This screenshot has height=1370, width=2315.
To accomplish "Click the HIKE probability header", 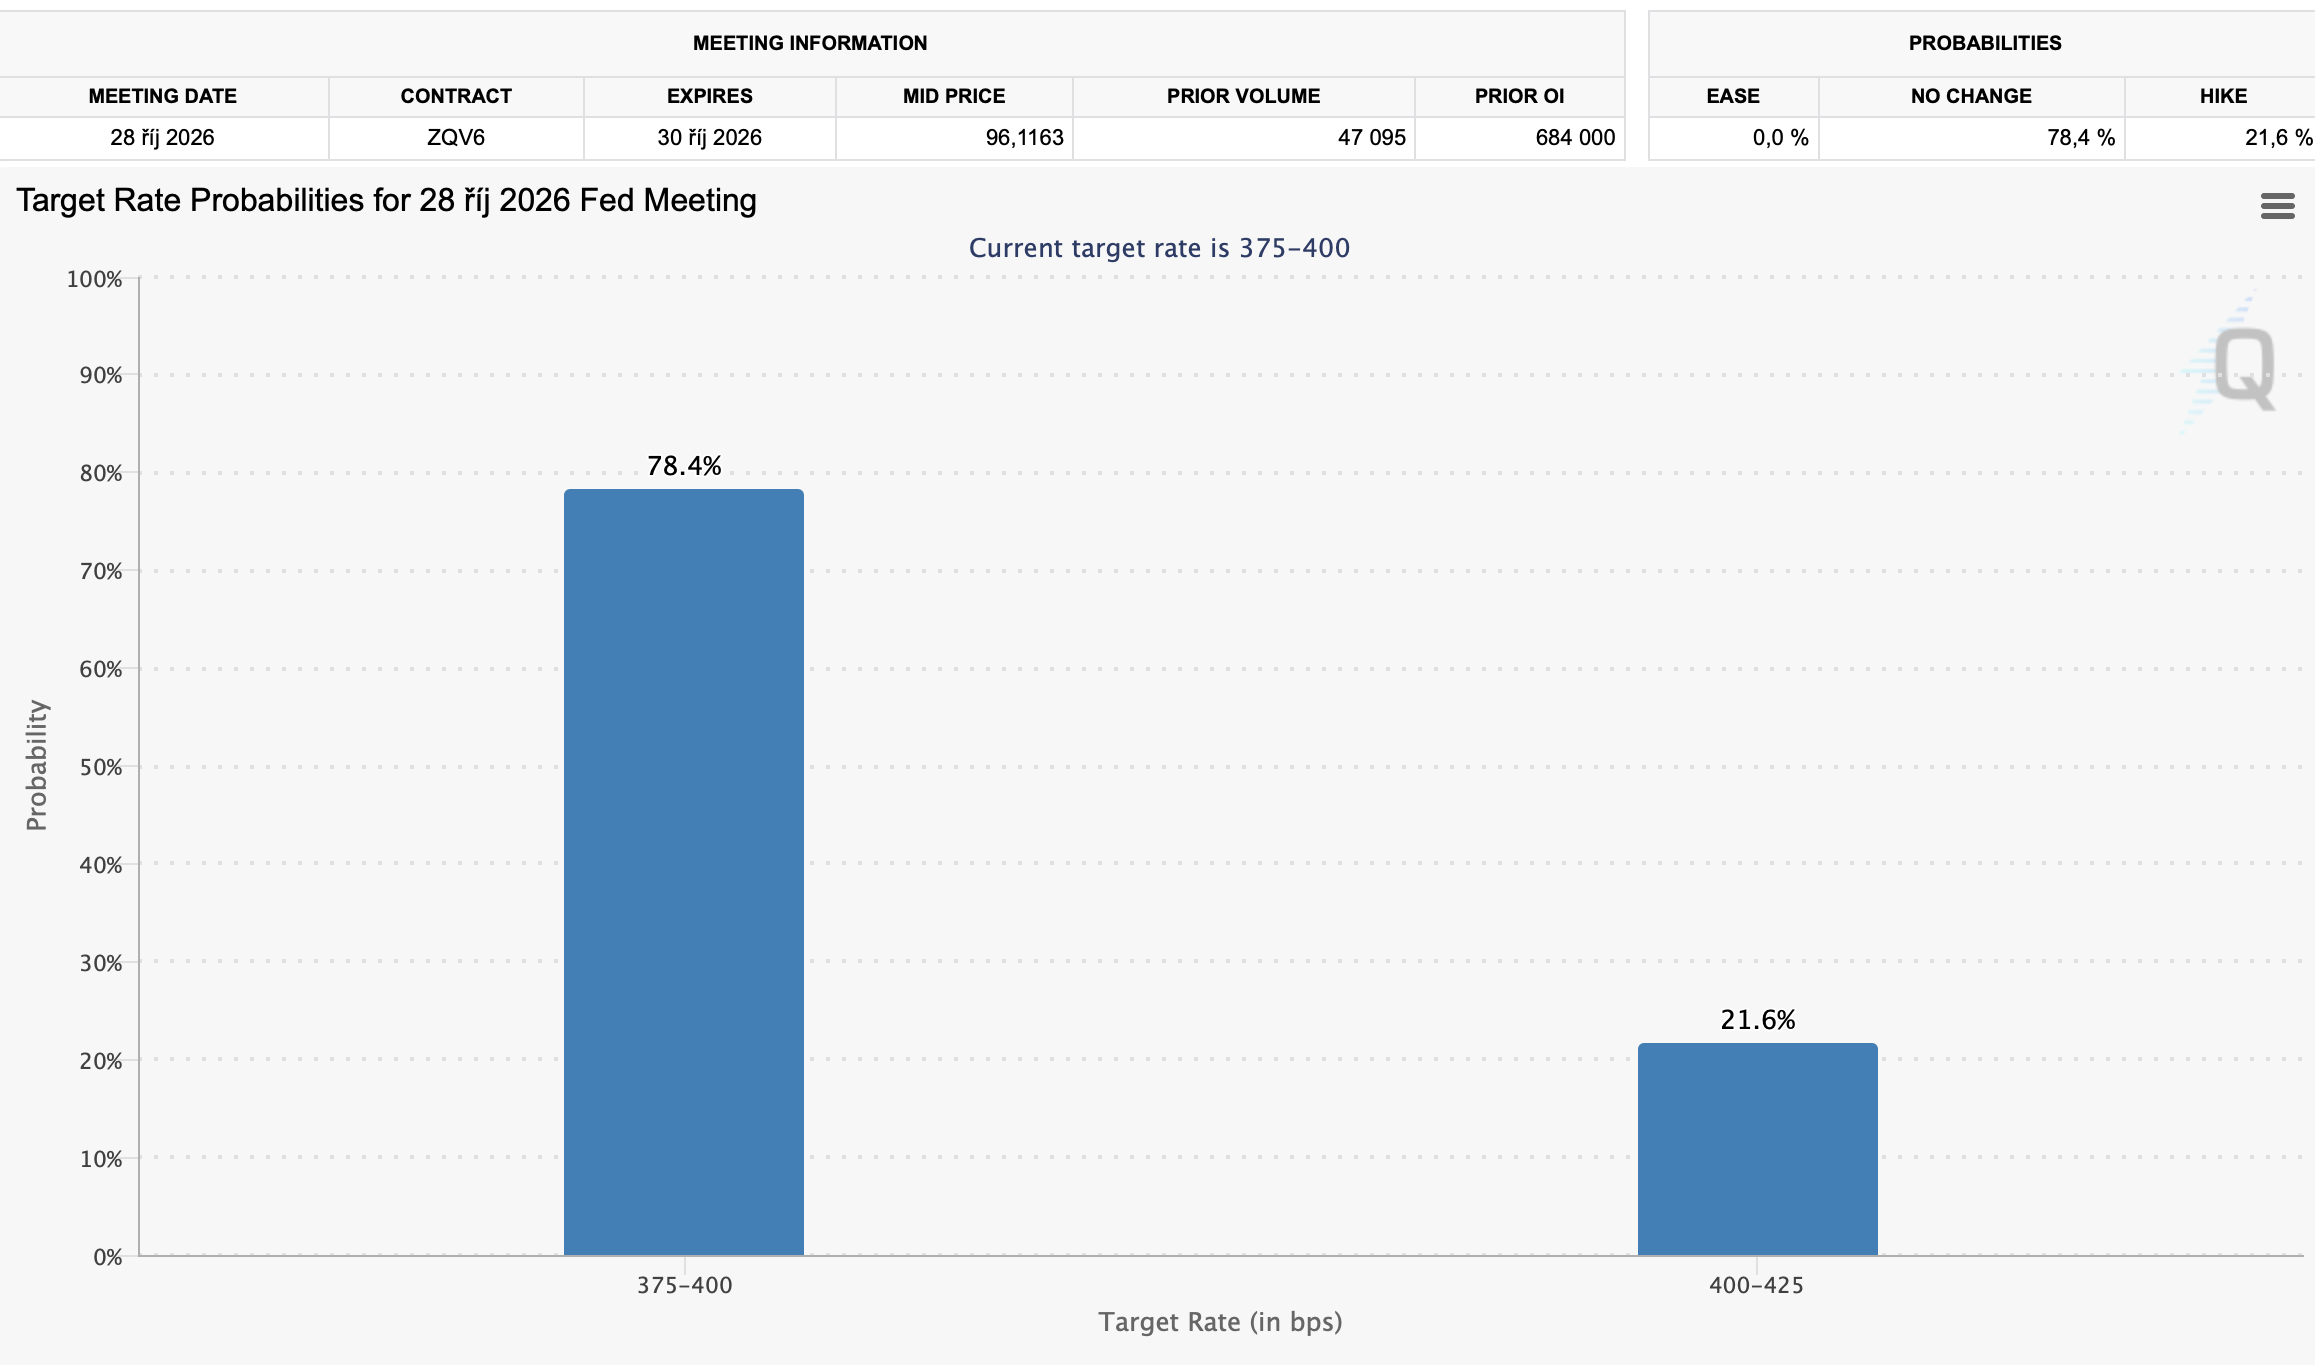I will click(x=2222, y=96).
